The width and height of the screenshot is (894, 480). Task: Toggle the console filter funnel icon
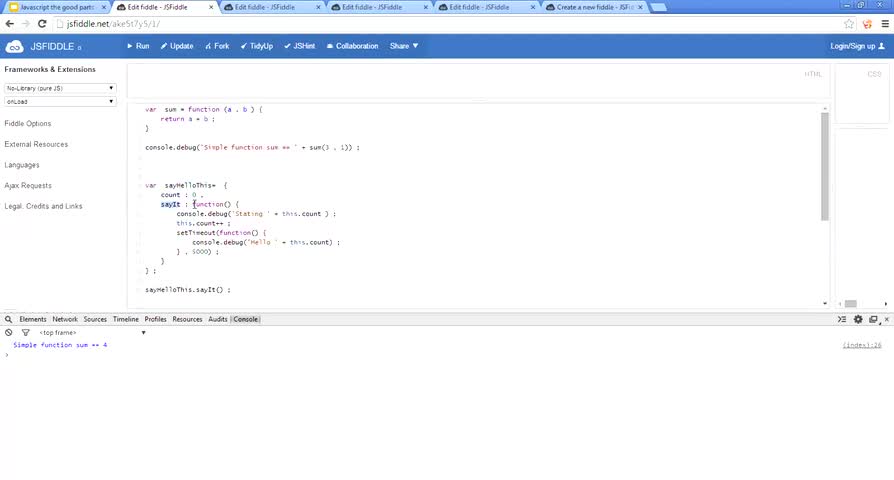click(26, 332)
